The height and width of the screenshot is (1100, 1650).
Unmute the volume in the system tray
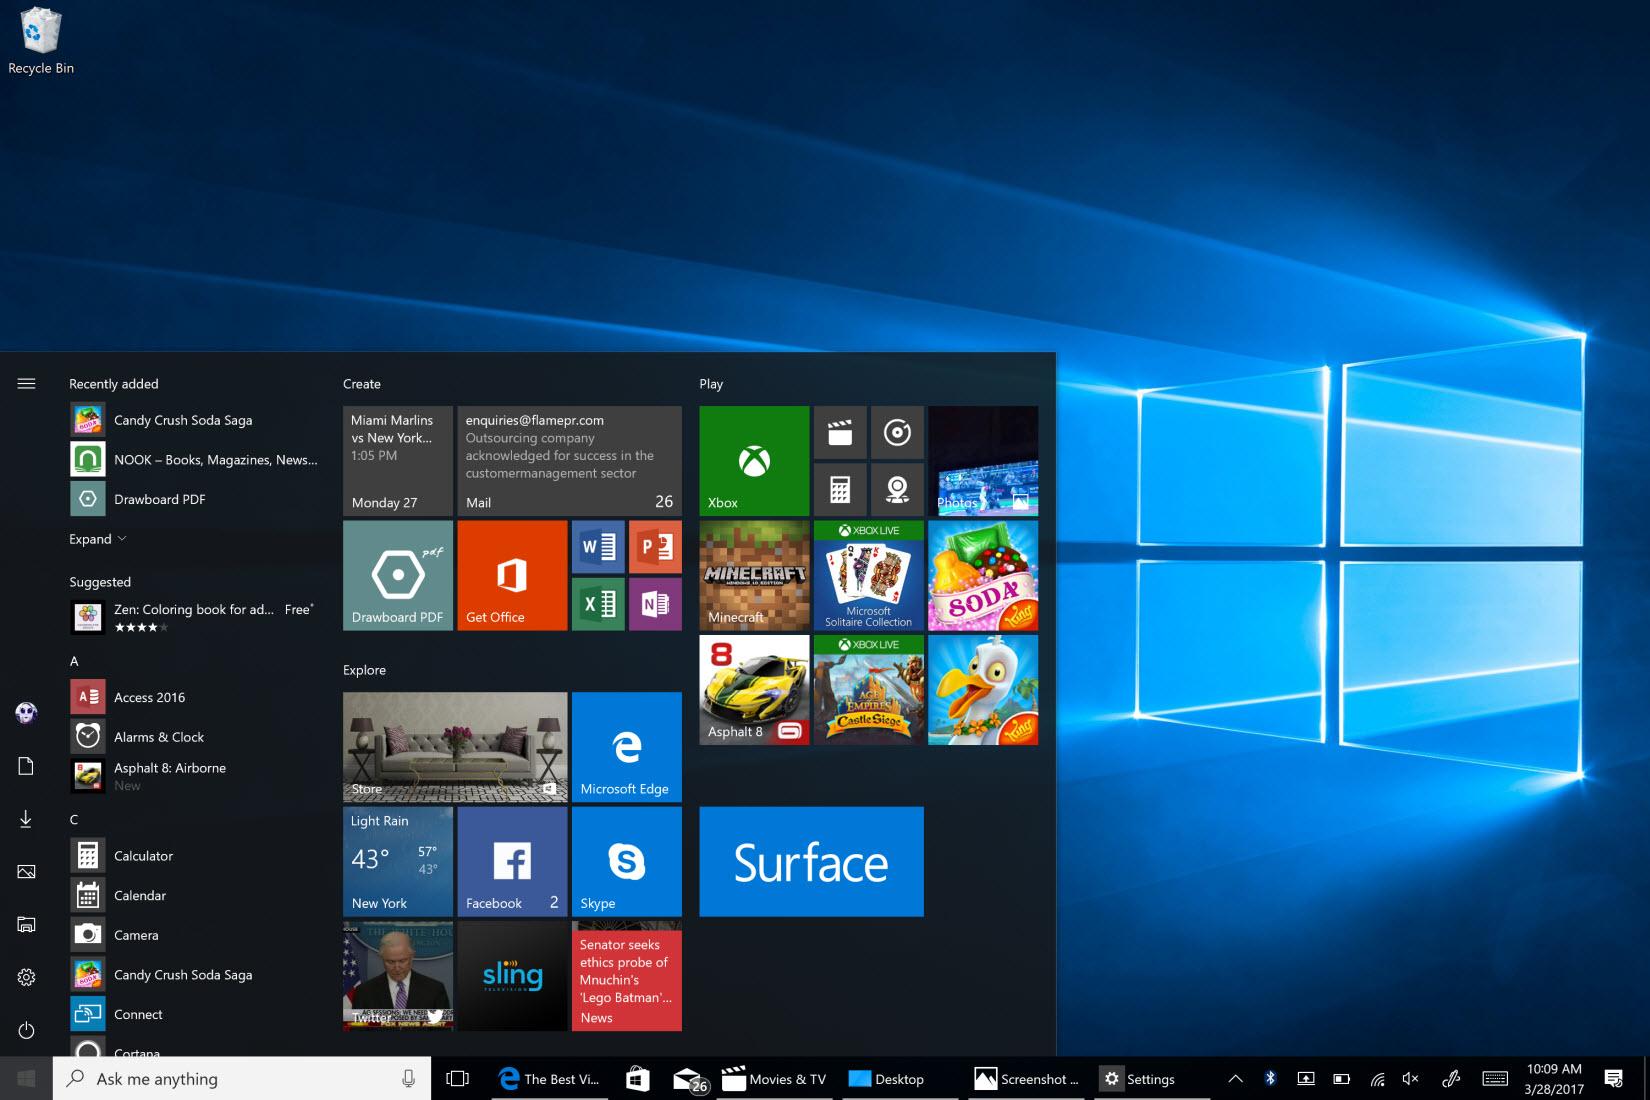tap(1410, 1078)
